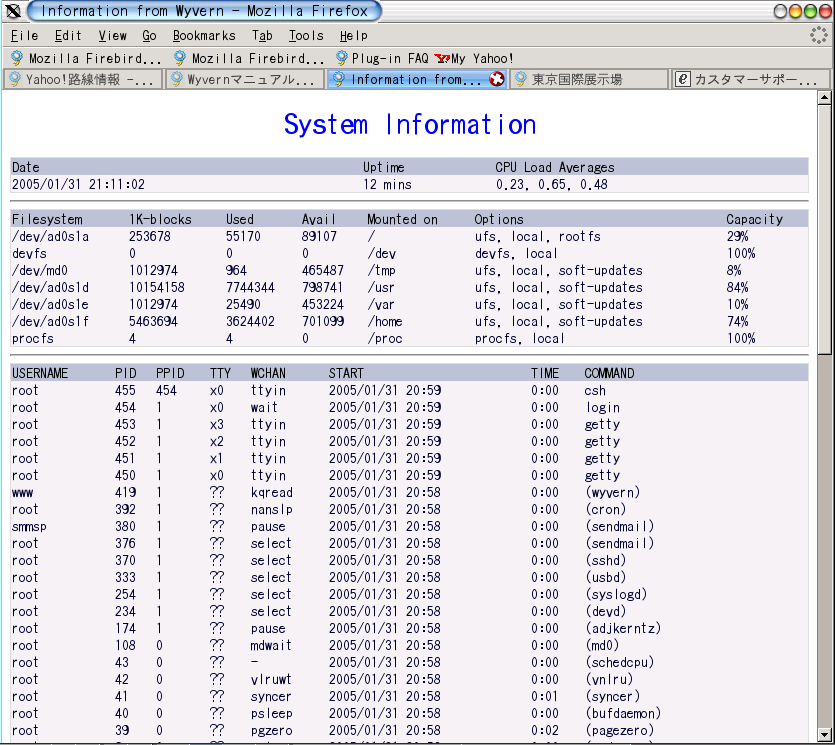Click the /tmp mount point
The image size is (835, 745).
[381, 271]
